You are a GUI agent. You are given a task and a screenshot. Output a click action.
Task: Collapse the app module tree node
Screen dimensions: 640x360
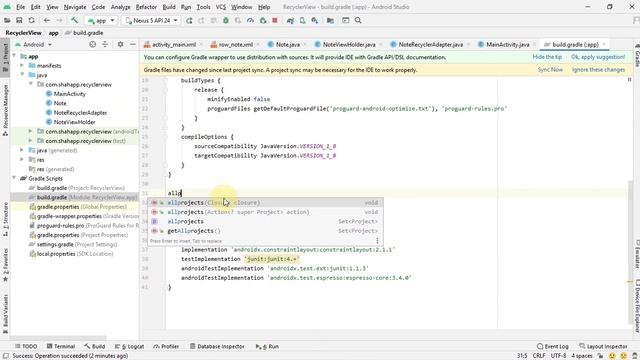tap(14, 56)
